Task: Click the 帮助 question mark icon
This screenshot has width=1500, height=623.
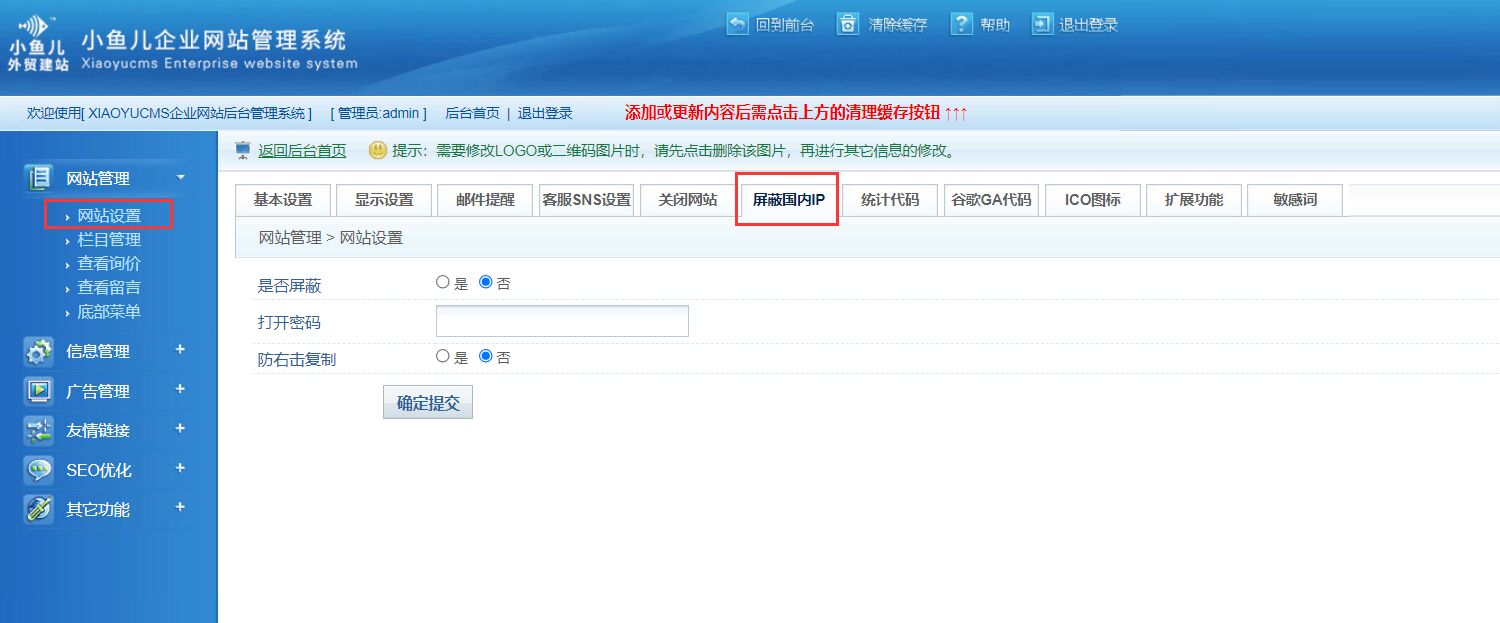Action: [961, 24]
